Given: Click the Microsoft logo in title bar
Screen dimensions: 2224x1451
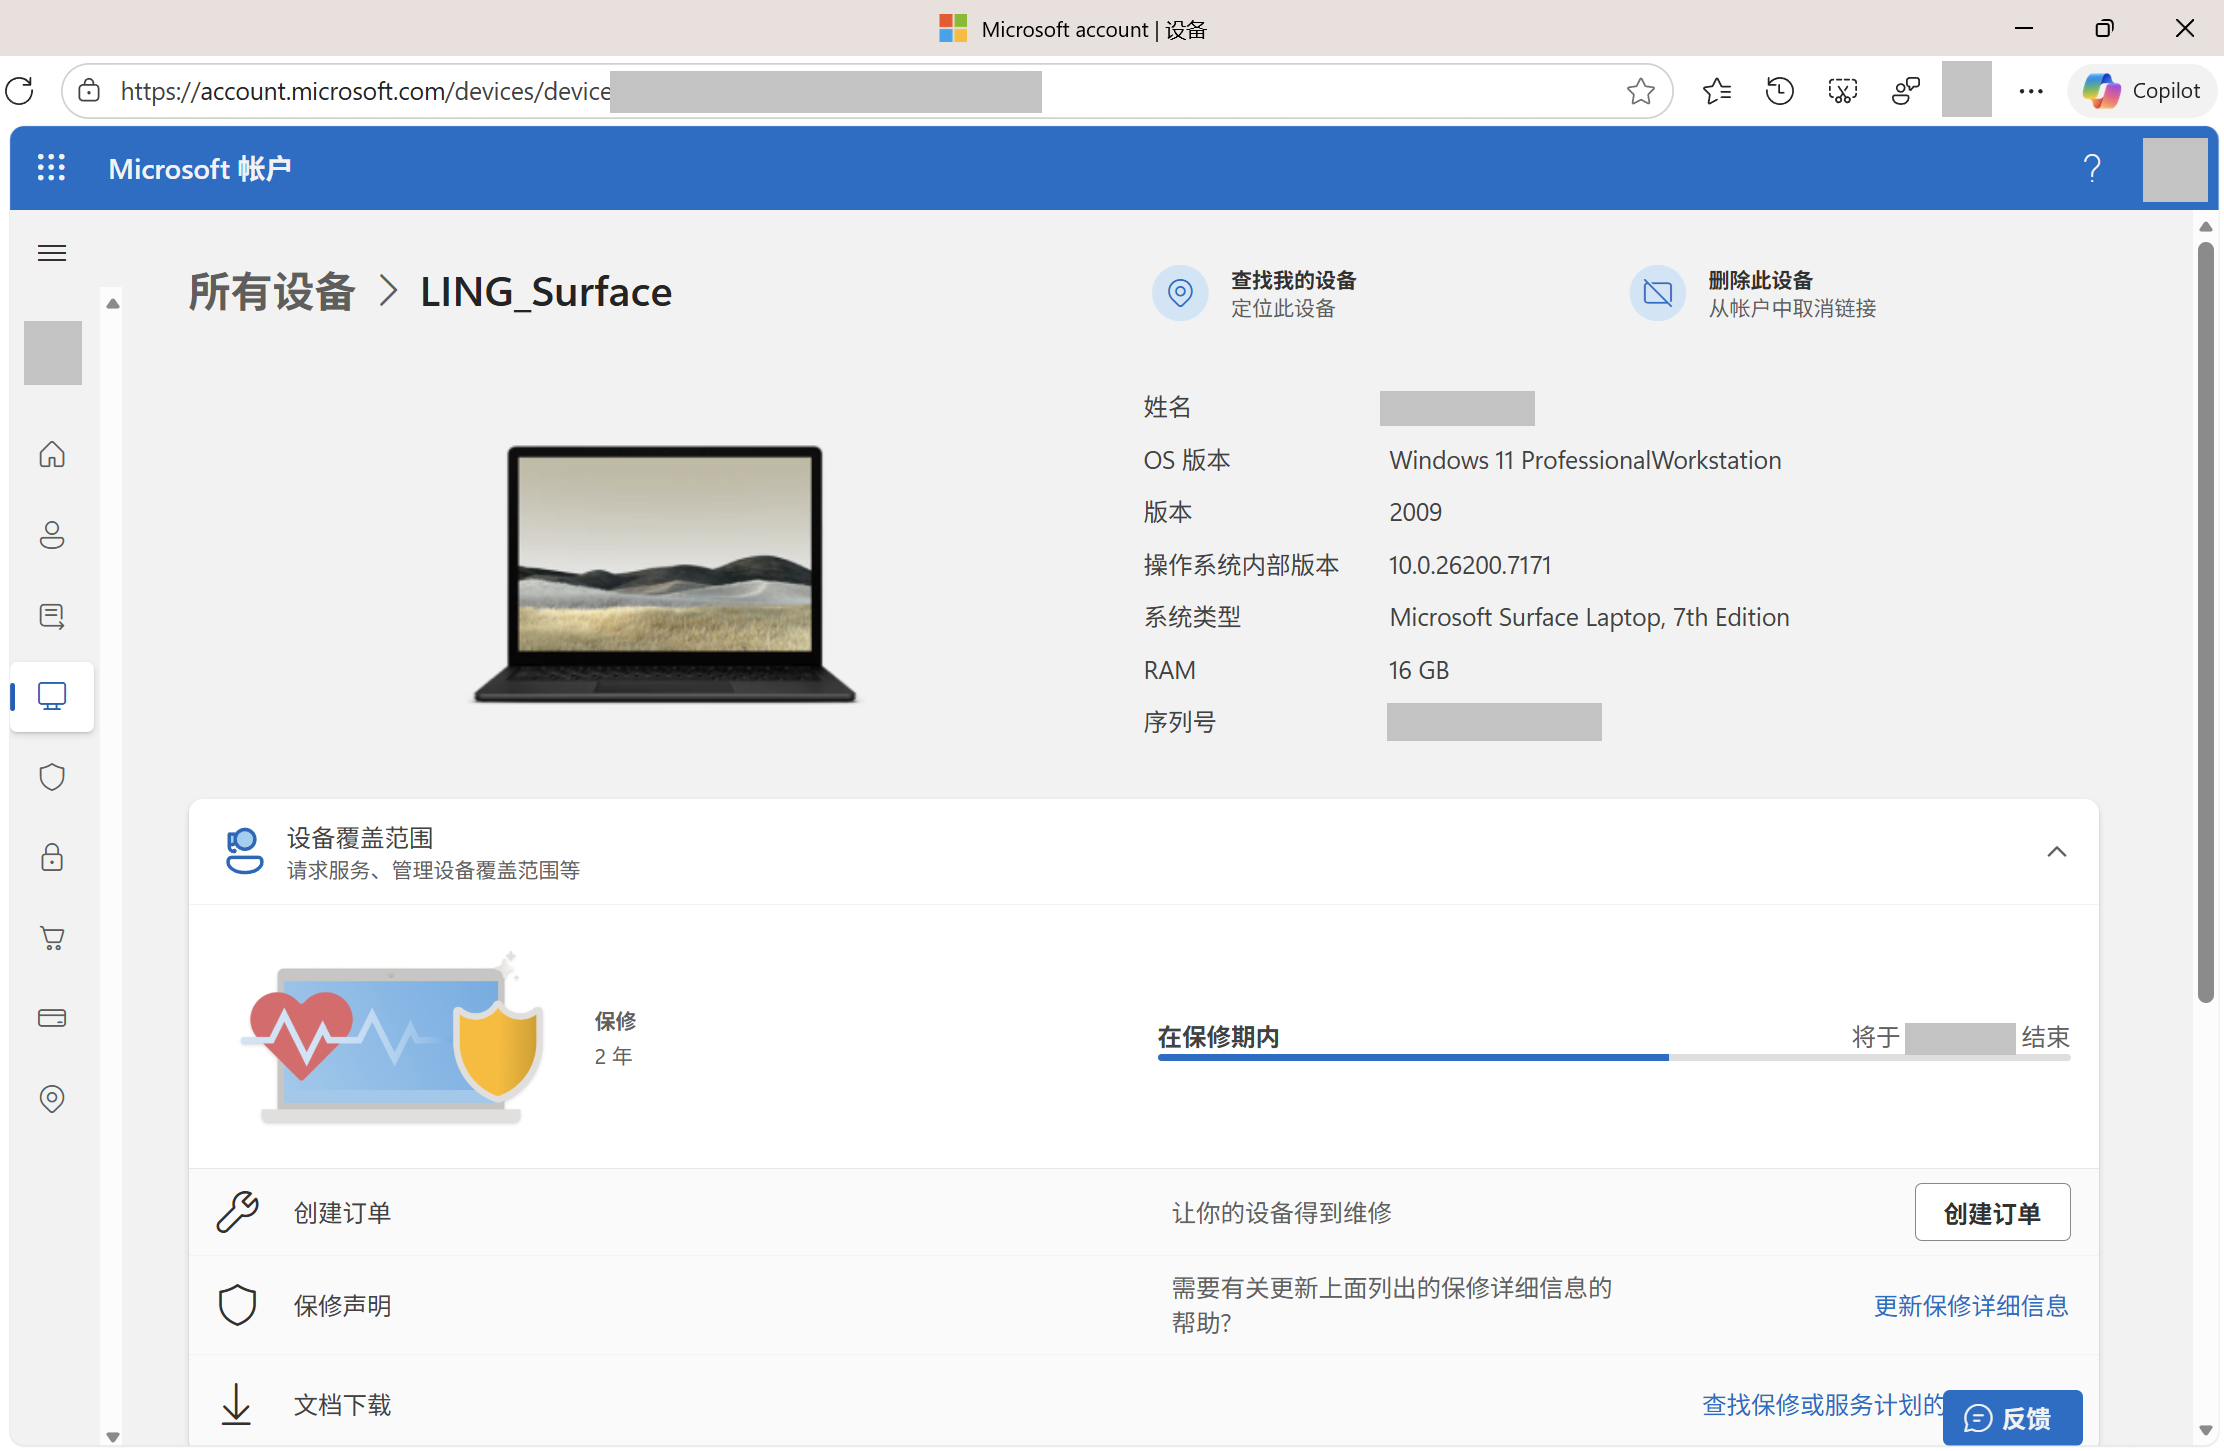Looking at the screenshot, I should tap(953, 28).
